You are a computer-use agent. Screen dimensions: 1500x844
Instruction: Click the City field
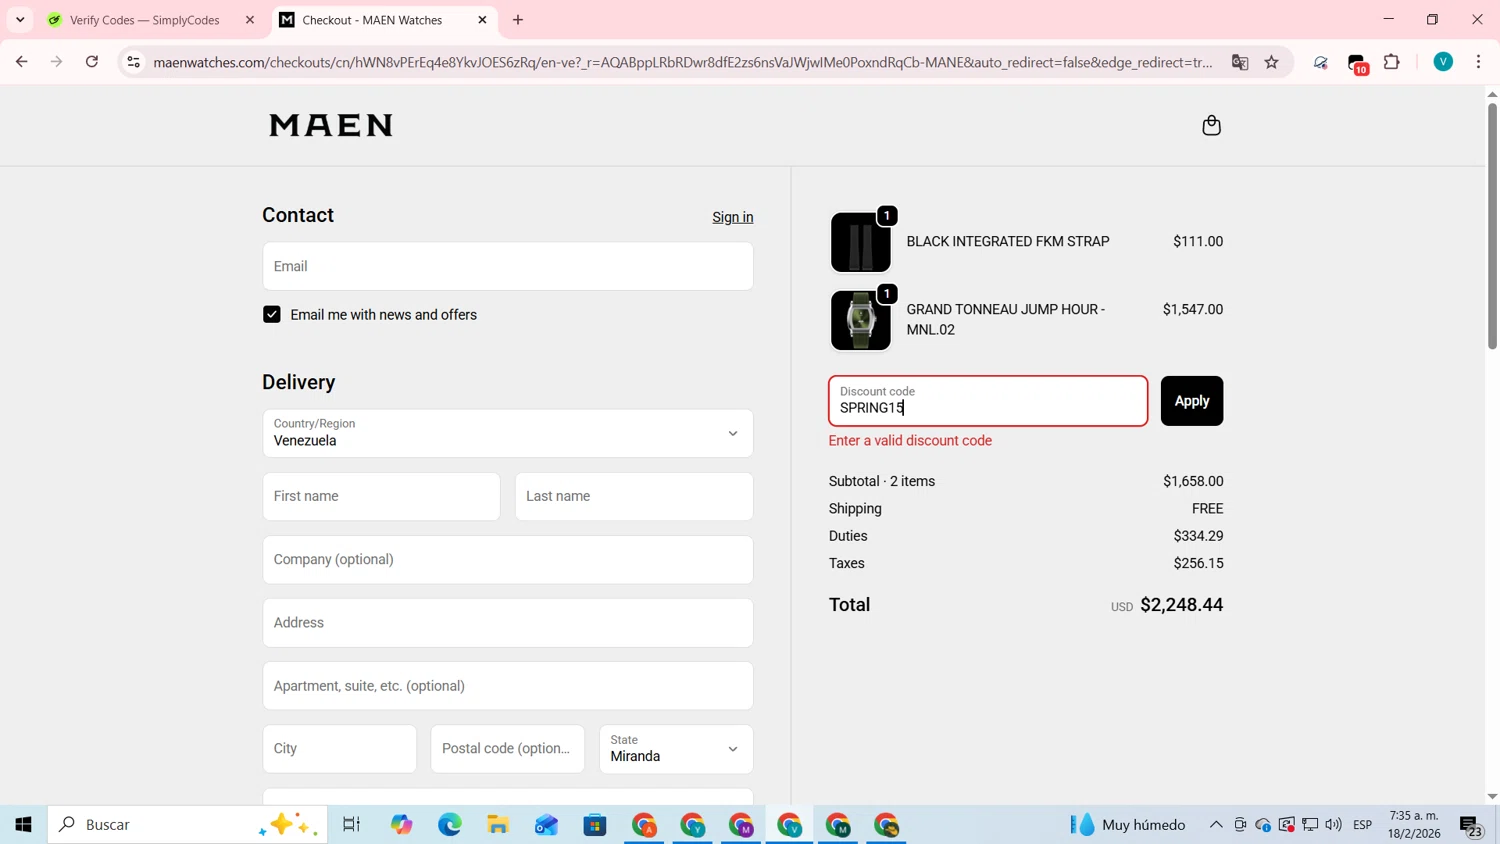click(339, 749)
